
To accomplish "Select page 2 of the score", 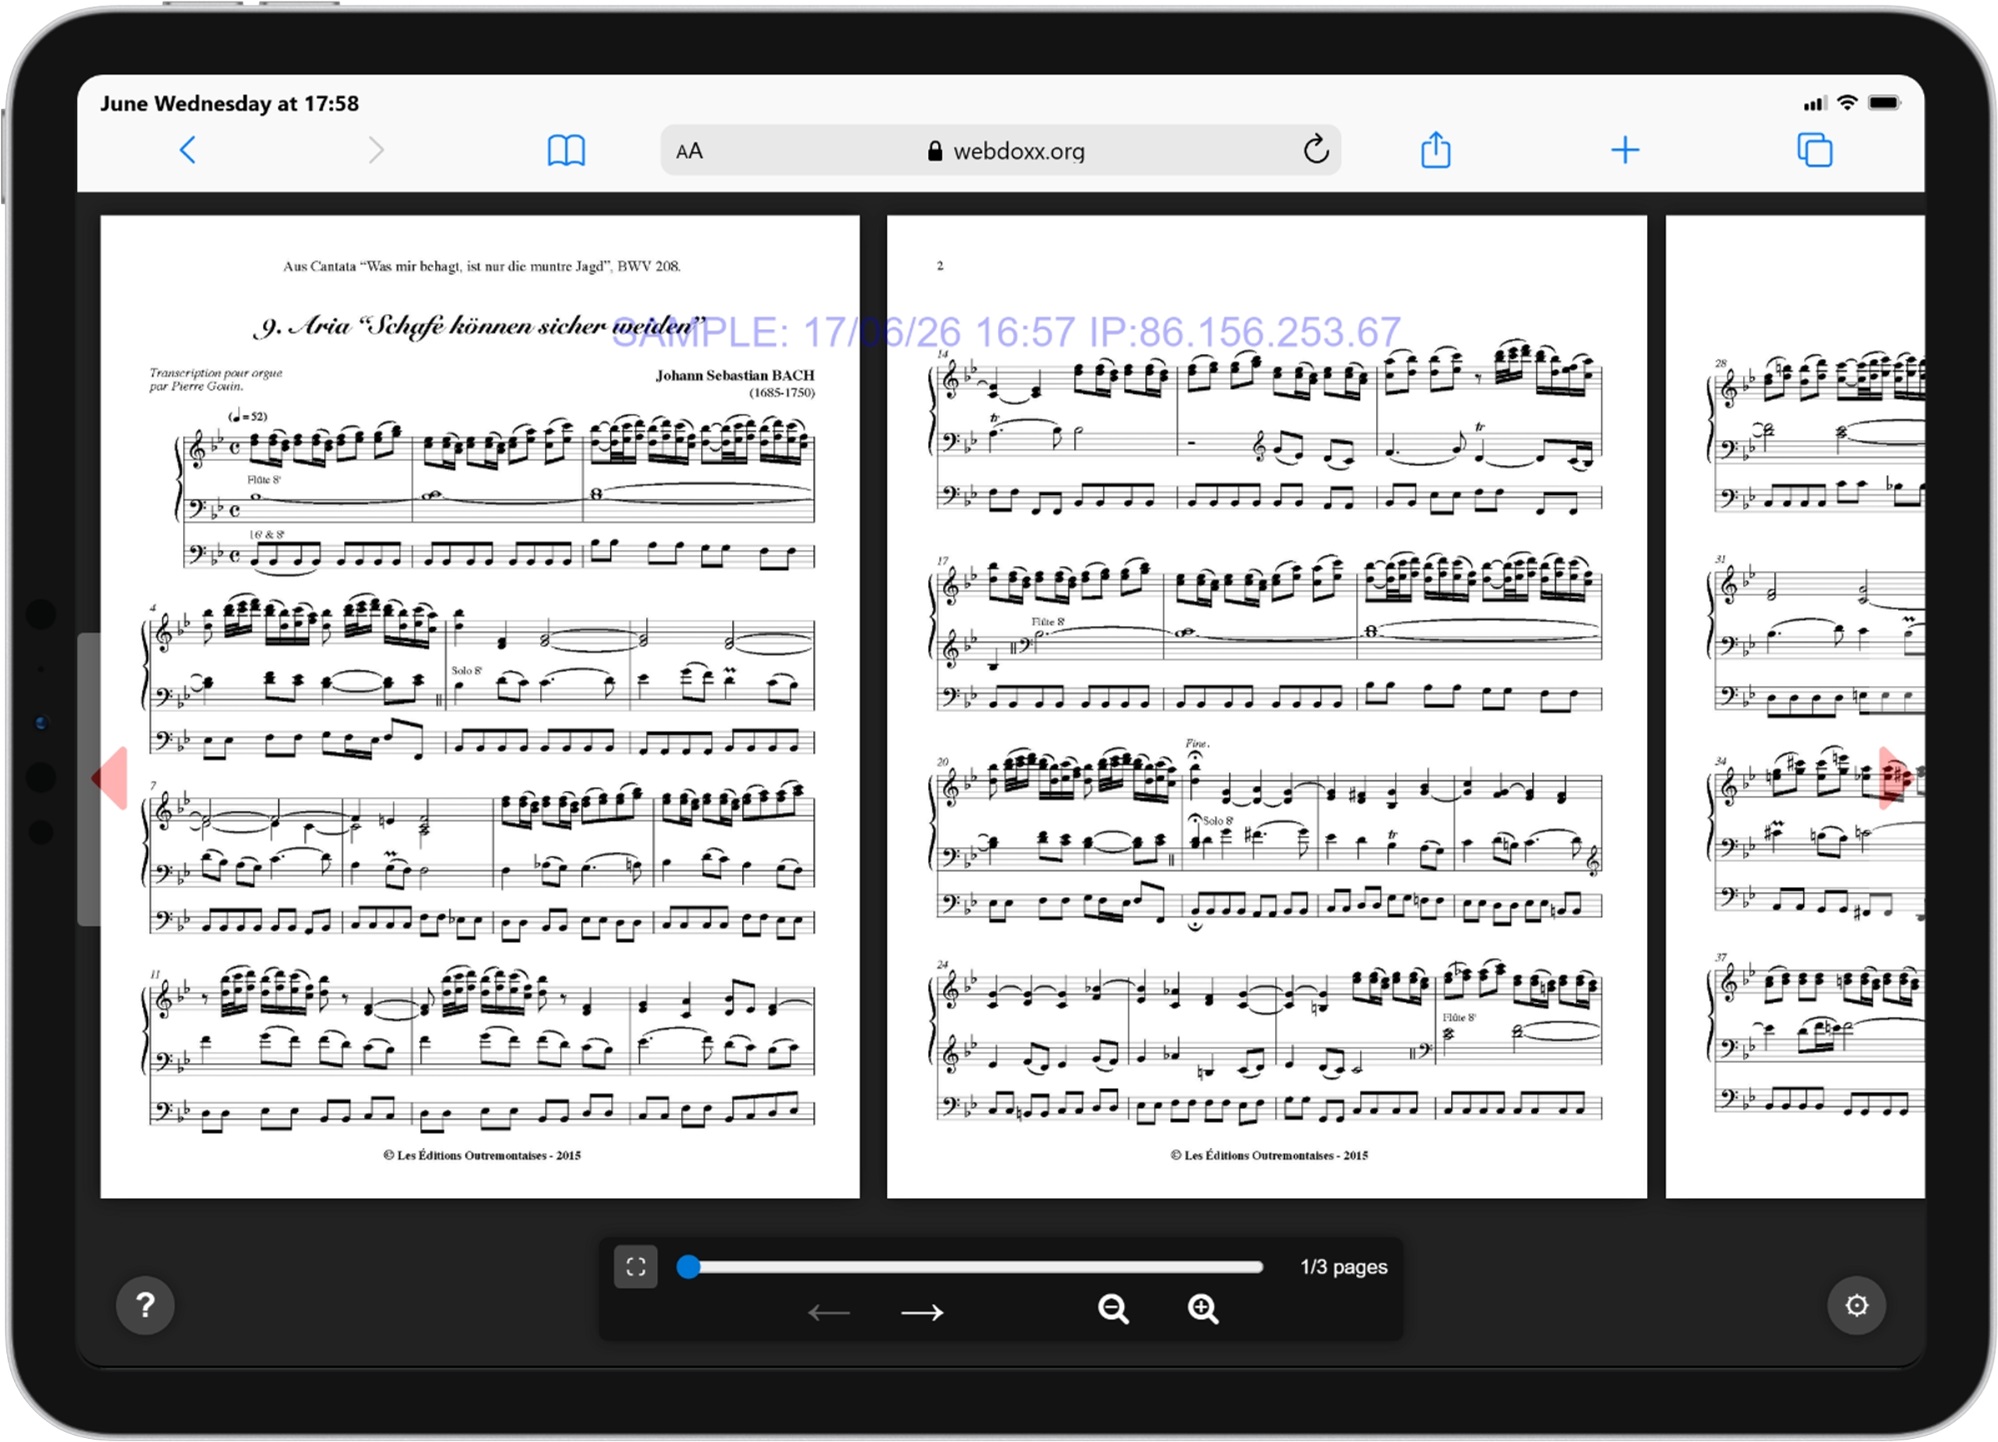I will (1267, 706).
